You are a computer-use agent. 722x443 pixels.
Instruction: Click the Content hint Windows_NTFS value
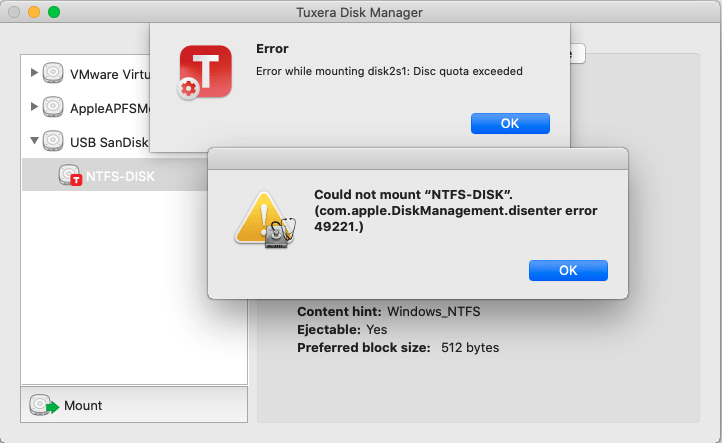433,312
